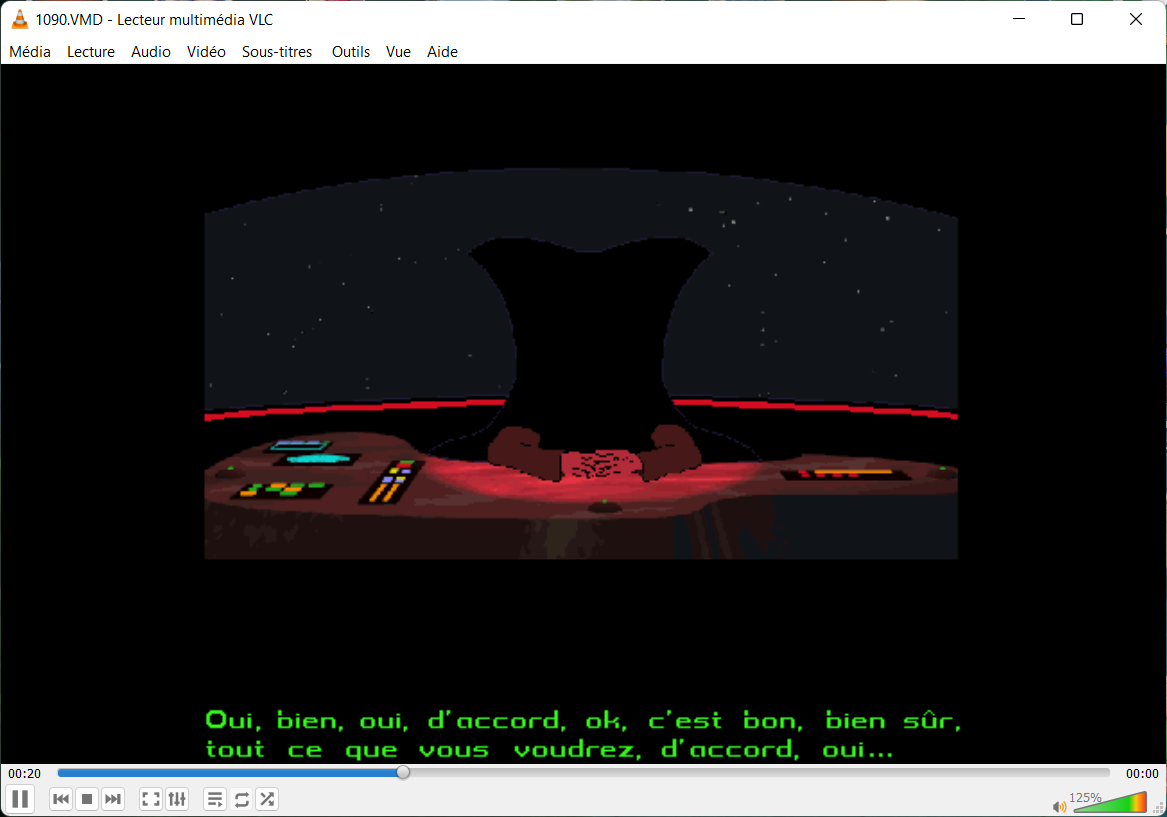Stop playback with the stop button
The image size is (1167, 817).
point(87,799)
